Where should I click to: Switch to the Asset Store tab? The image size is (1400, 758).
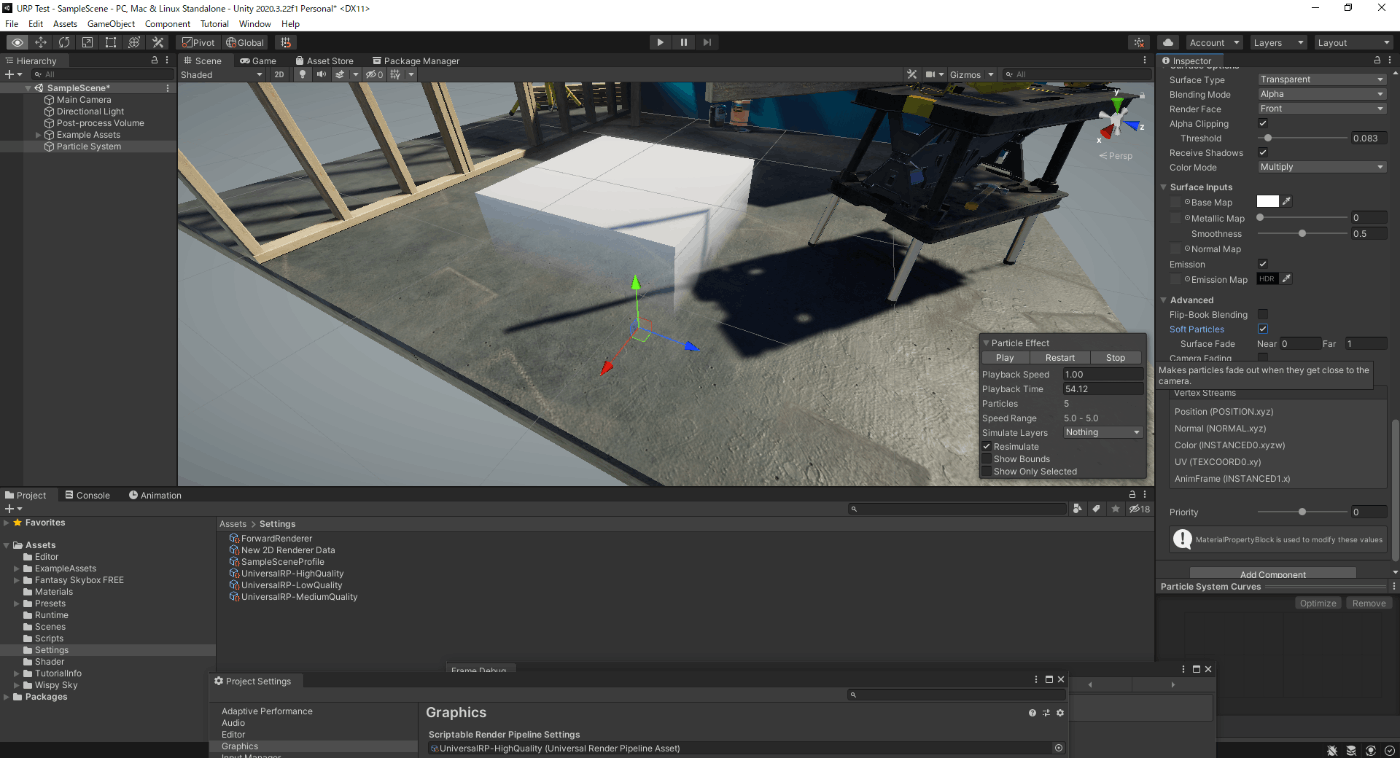323,61
